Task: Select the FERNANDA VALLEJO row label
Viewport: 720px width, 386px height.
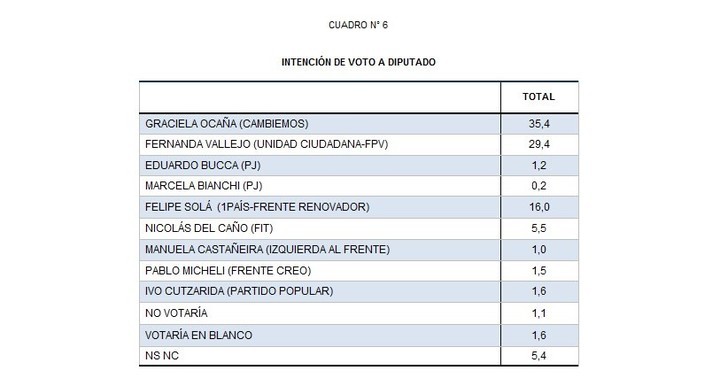Action: [x=266, y=144]
